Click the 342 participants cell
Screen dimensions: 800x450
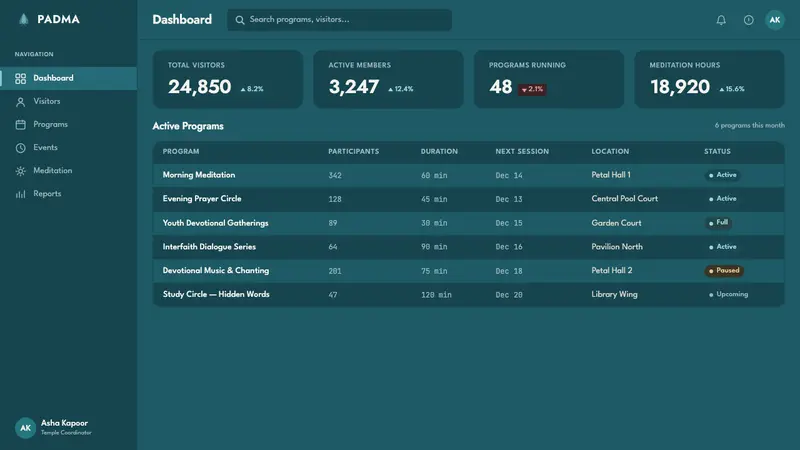coord(335,176)
